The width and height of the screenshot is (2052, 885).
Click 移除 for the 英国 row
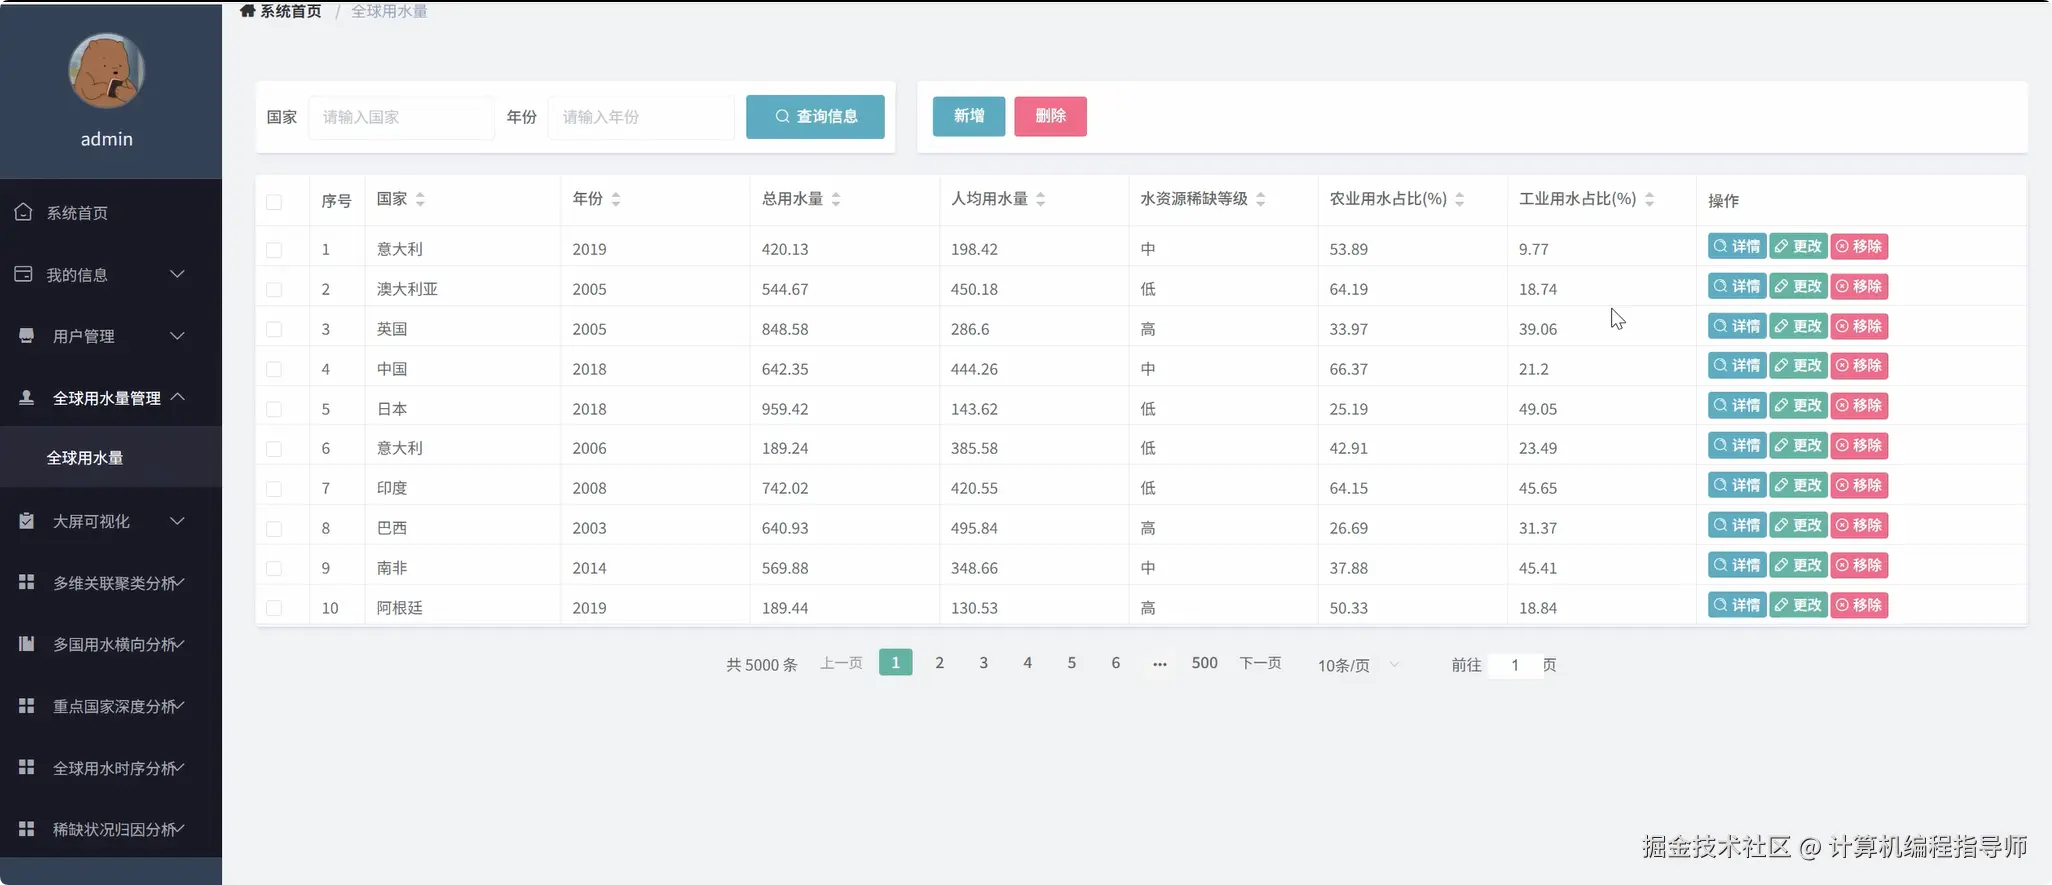pyautogui.click(x=1859, y=326)
